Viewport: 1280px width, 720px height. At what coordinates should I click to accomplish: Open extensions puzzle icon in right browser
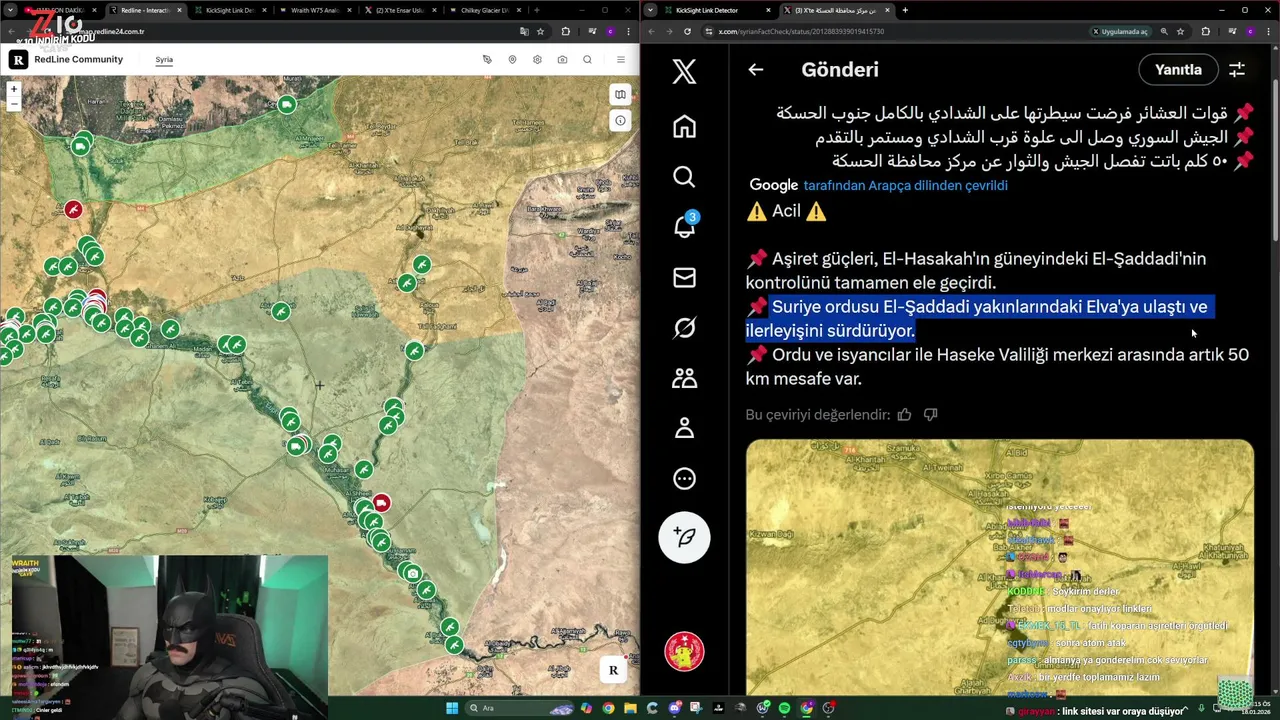(1205, 31)
